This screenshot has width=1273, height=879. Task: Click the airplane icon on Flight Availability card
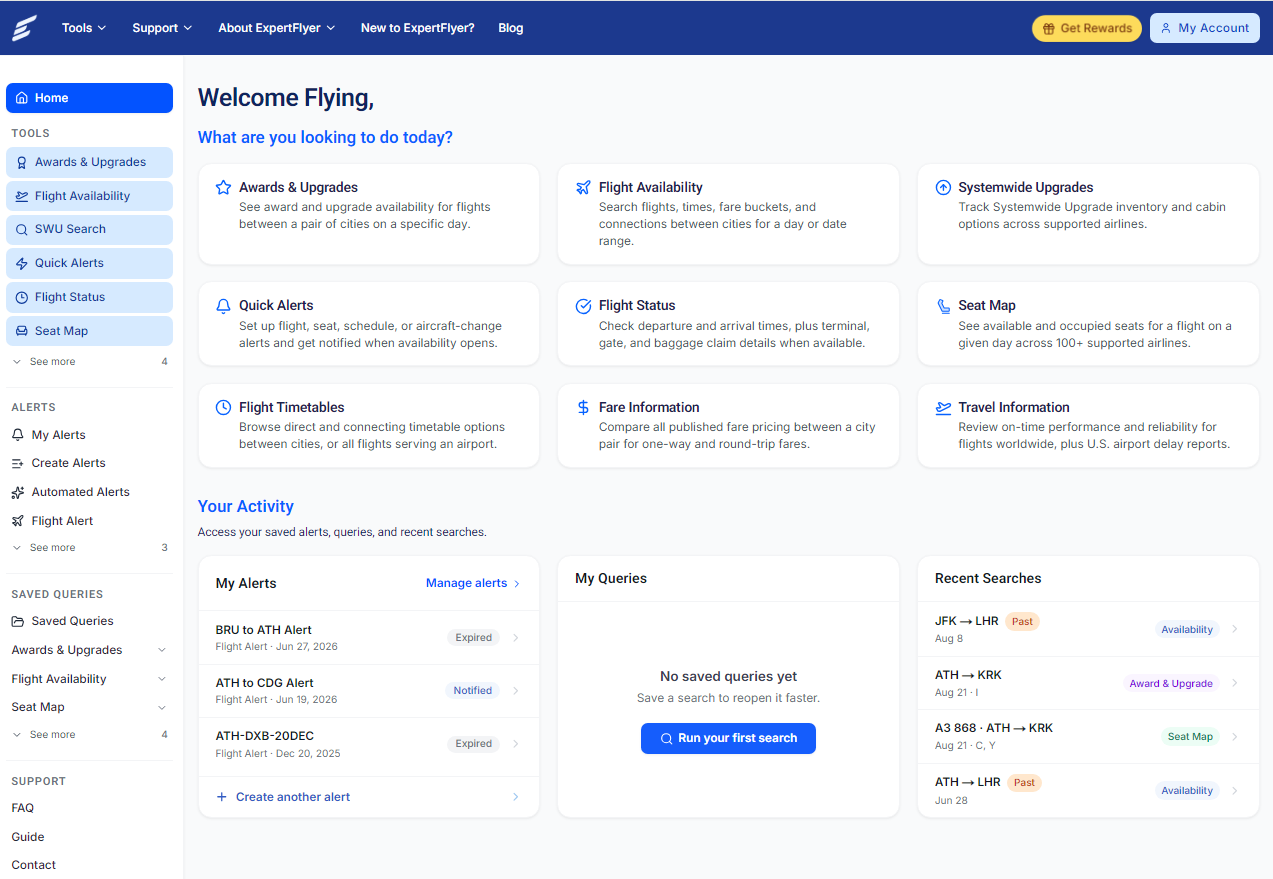click(x=583, y=187)
